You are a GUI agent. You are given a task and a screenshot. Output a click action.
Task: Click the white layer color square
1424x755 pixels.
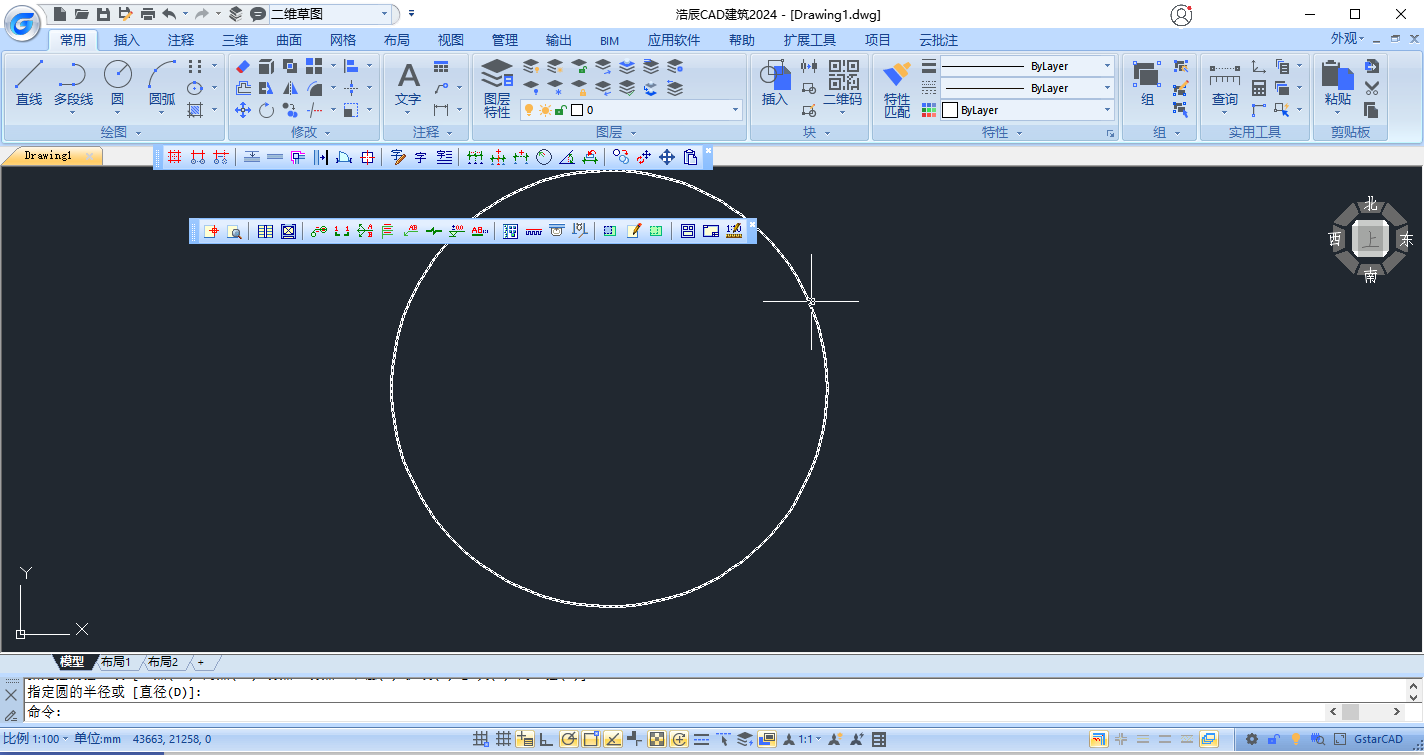click(x=578, y=110)
